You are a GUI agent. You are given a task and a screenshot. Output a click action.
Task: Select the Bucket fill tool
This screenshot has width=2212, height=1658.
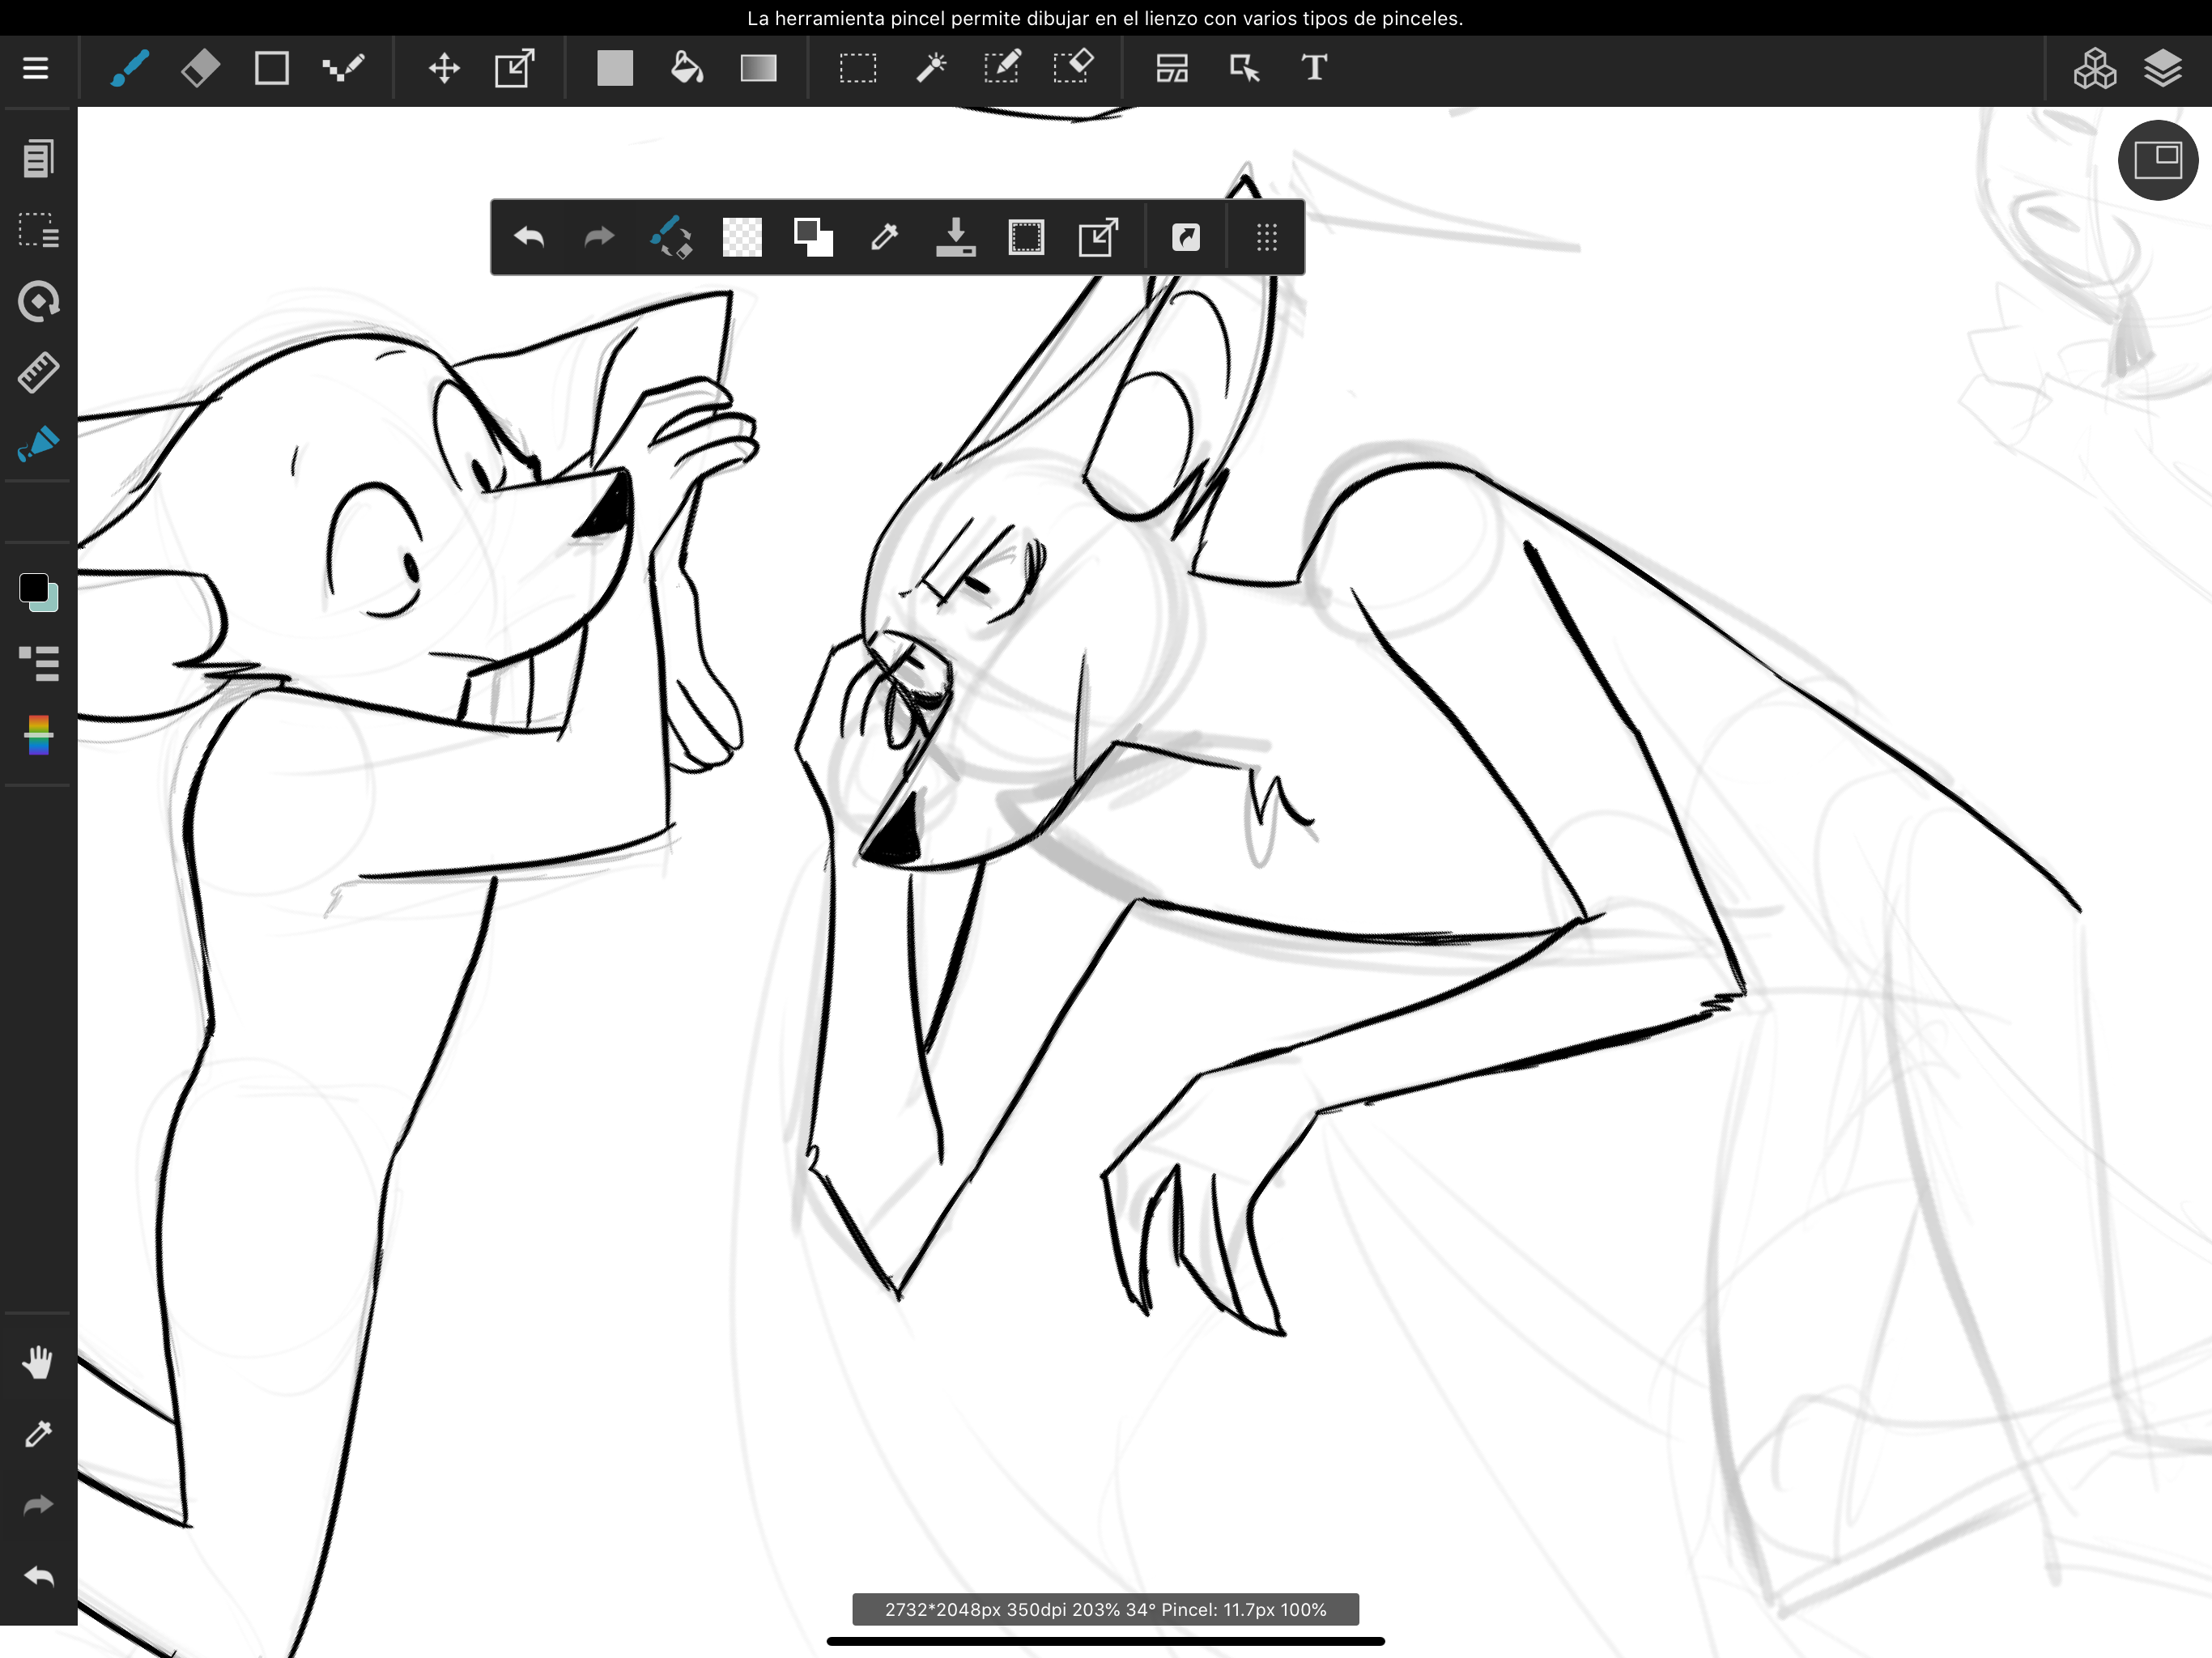coord(687,68)
